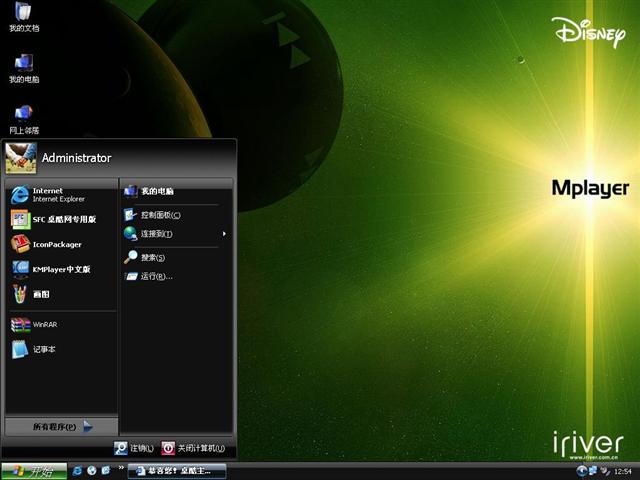Open 我的电脑 in Start menu right pane
This screenshot has height=480, width=640.
coord(176,191)
